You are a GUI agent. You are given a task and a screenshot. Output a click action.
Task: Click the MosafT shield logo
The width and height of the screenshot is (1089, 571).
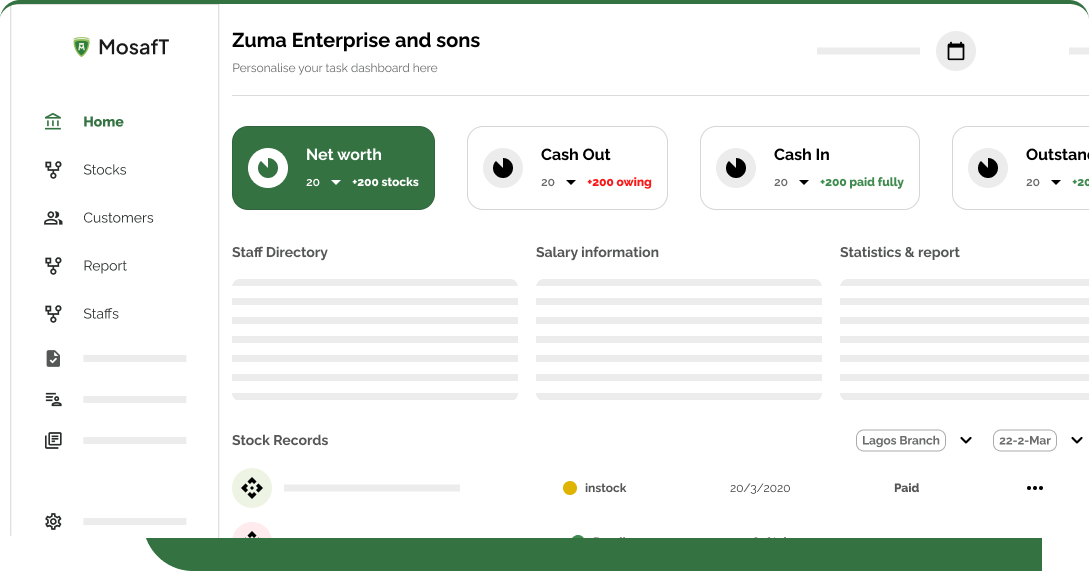[x=81, y=47]
